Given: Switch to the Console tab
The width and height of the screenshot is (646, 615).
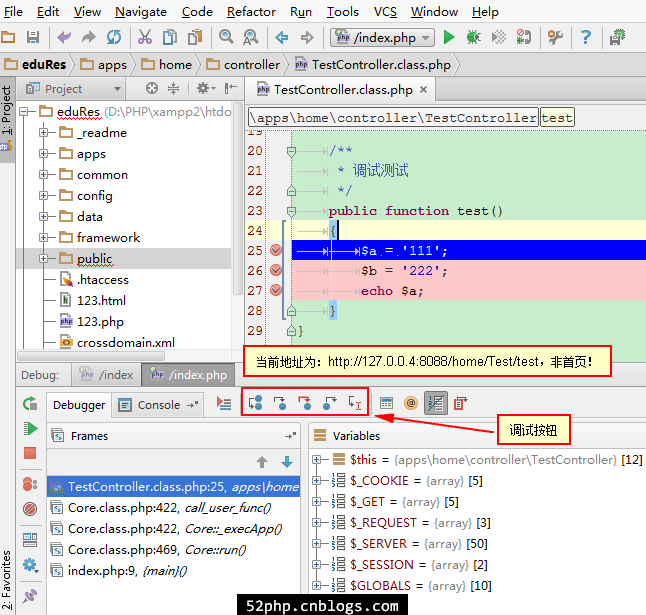Looking at the screenshot, I should 158,405.
